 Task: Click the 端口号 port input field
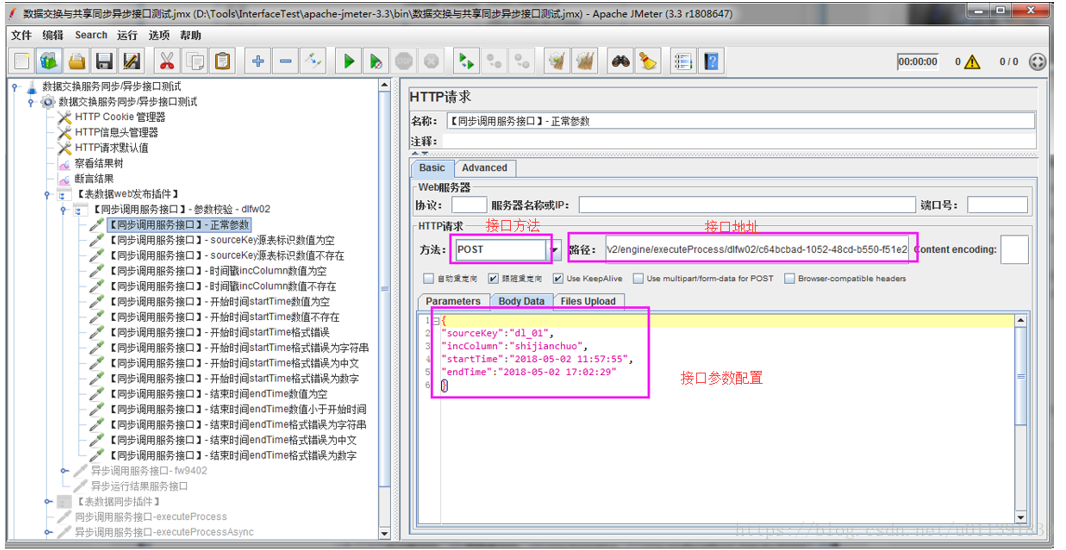(997, 205)
